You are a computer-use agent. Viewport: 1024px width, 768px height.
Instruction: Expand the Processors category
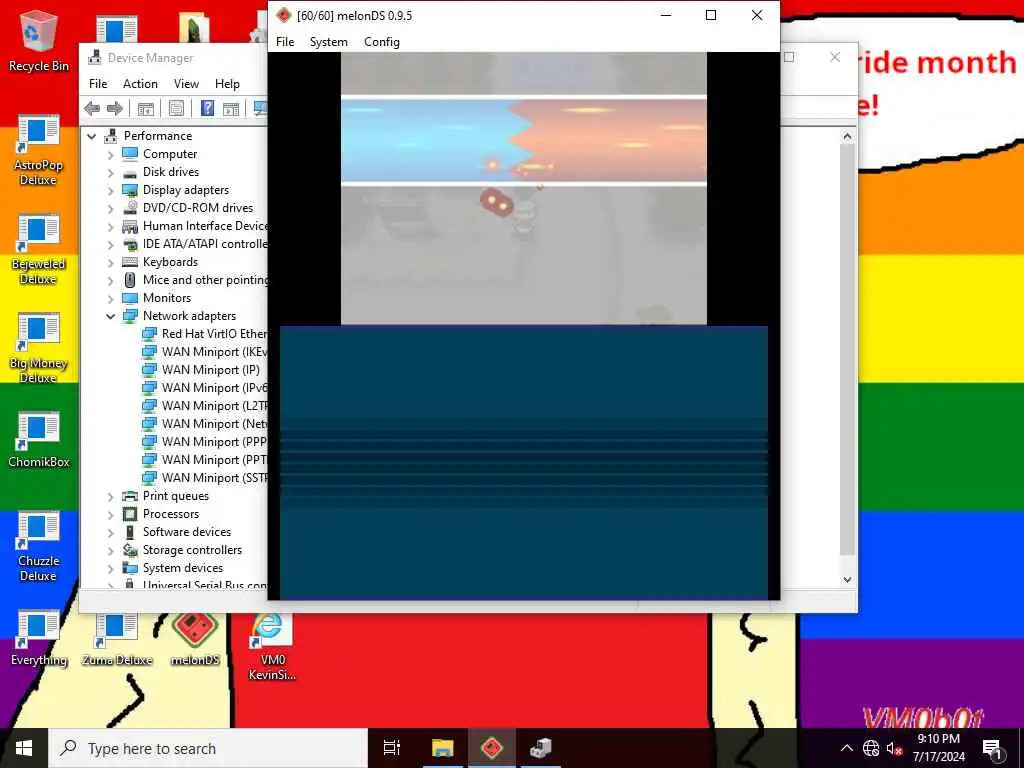(x=110, y=515)
